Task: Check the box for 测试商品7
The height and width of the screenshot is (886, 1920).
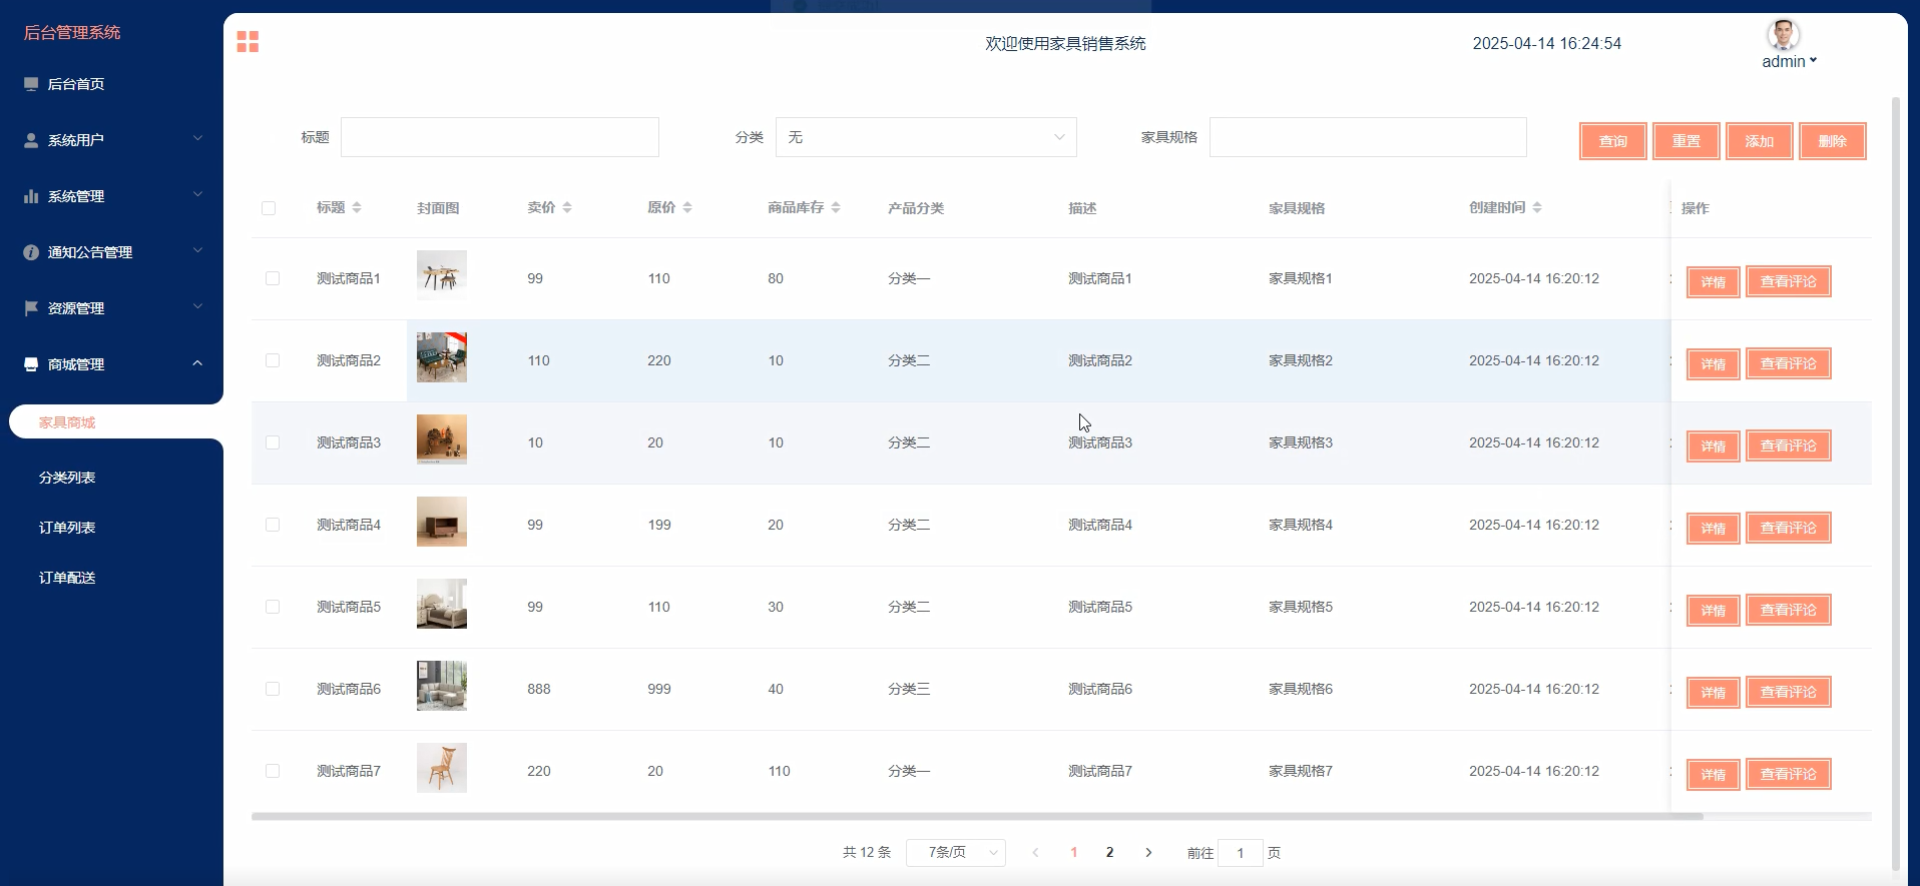Action: coord(272,770)
